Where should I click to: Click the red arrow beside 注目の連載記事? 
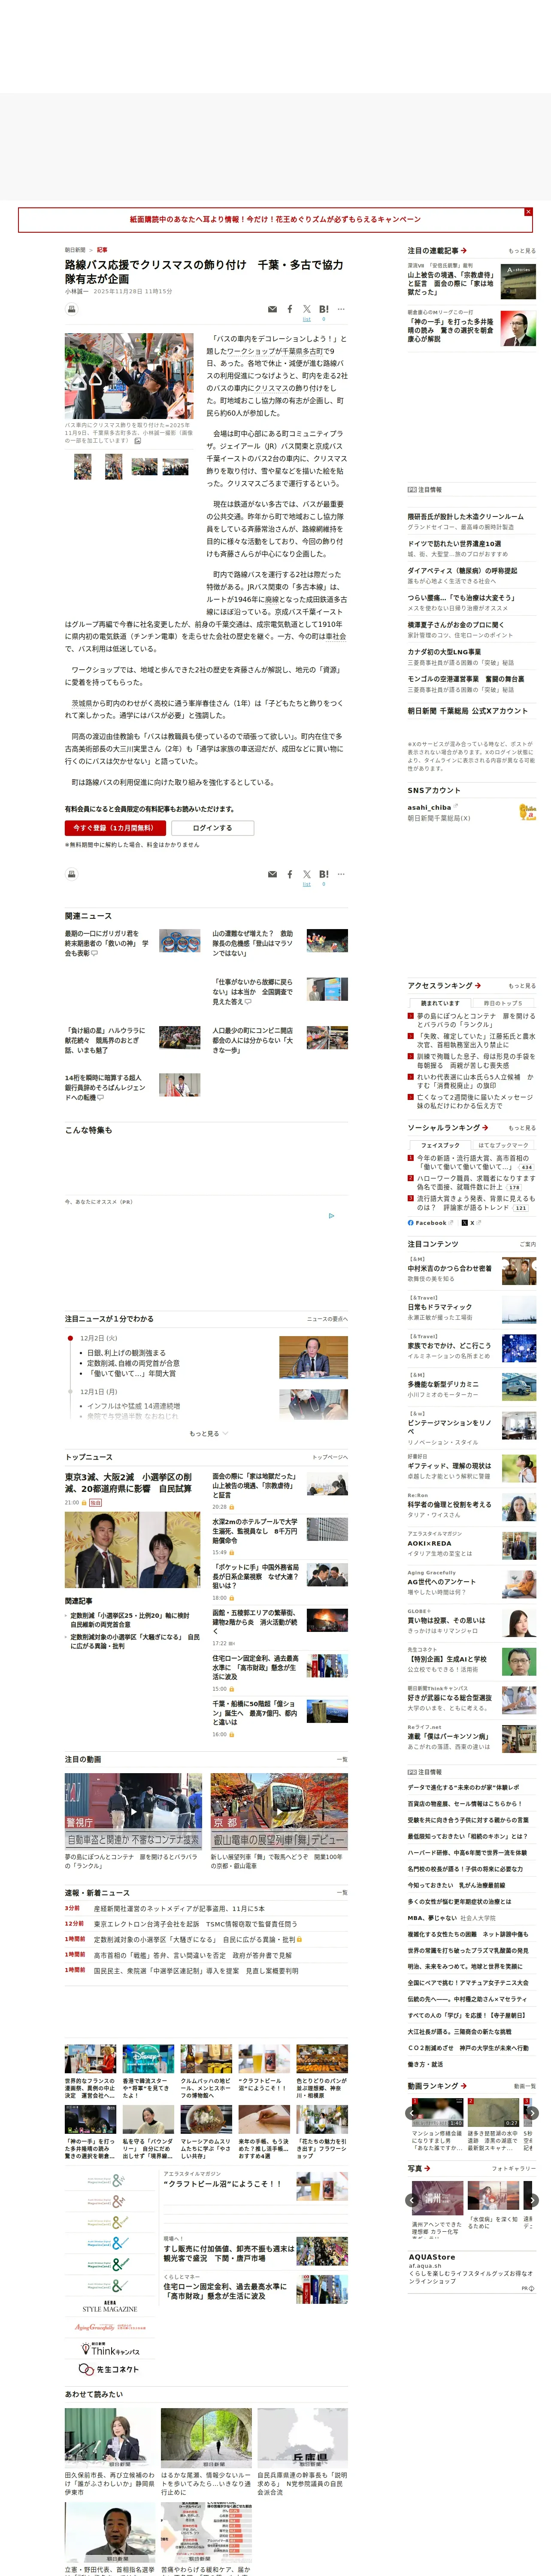[x=464, y=251]
